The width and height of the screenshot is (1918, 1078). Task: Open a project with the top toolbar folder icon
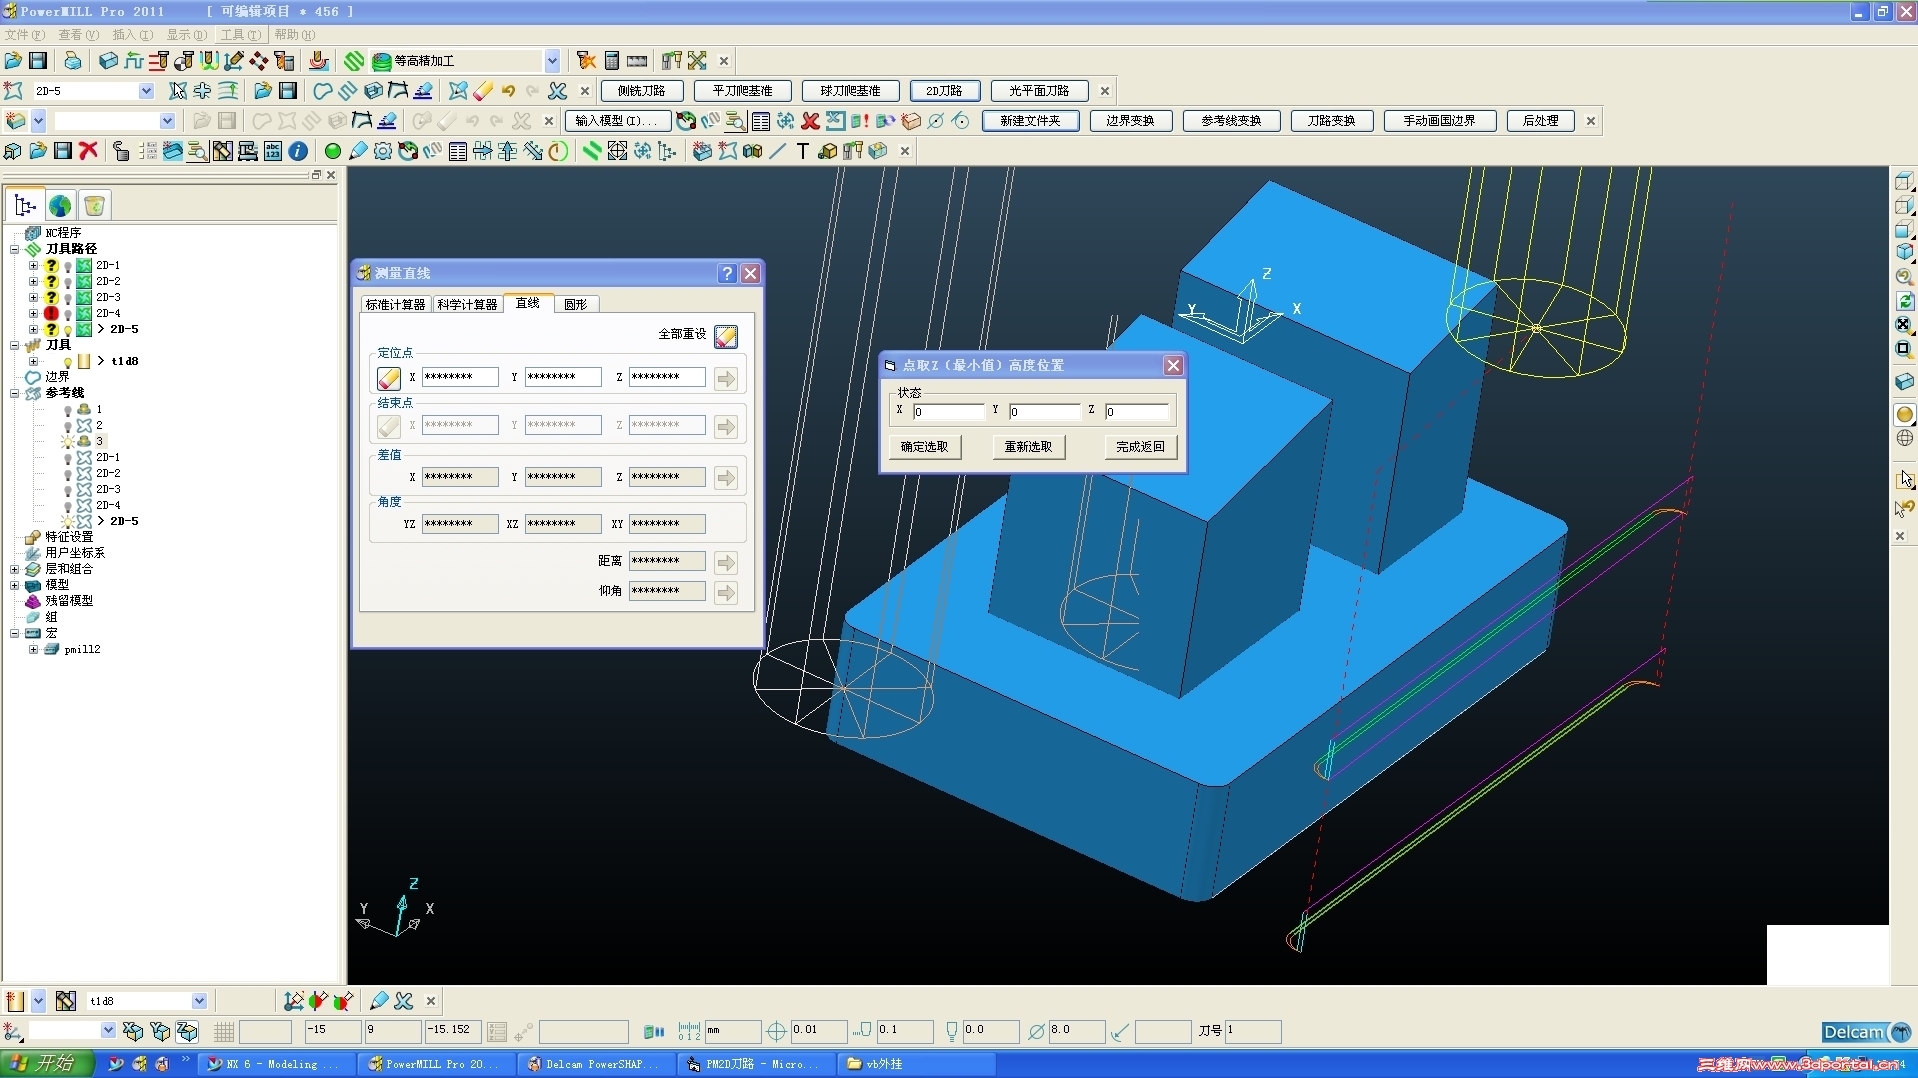(x=13, y=61)
